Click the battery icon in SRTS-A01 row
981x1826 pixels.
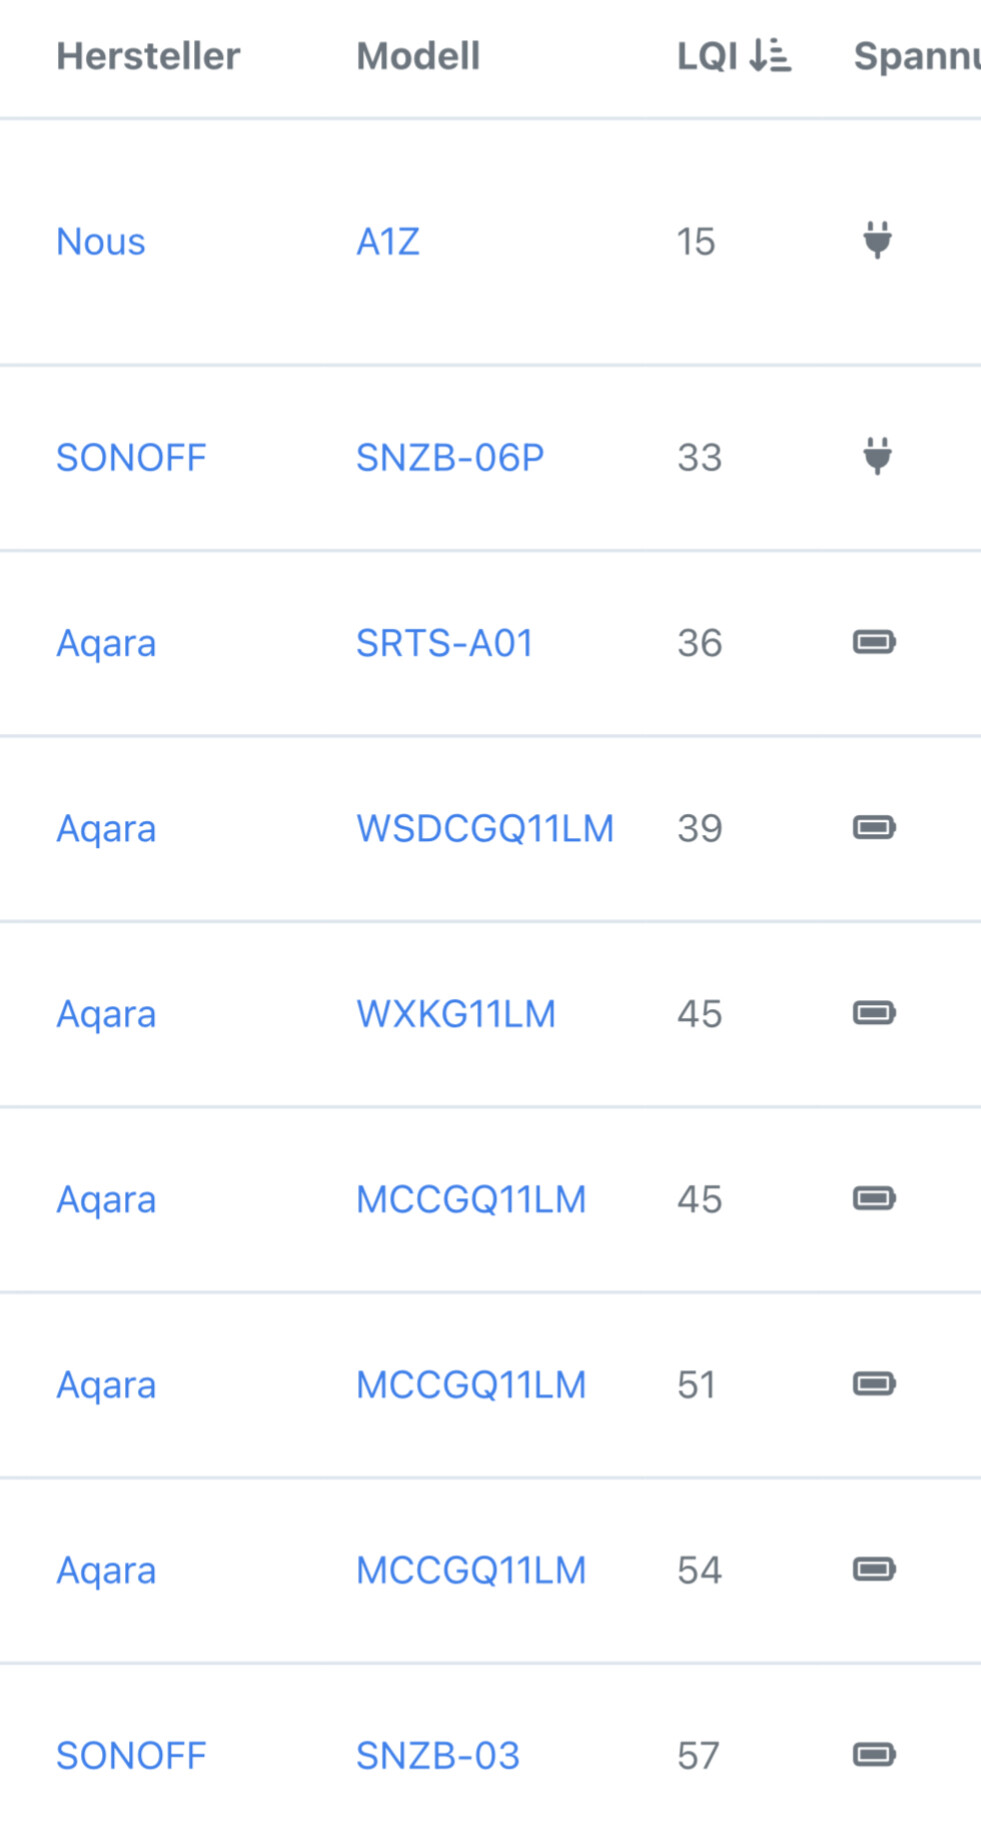coord(874,642)
